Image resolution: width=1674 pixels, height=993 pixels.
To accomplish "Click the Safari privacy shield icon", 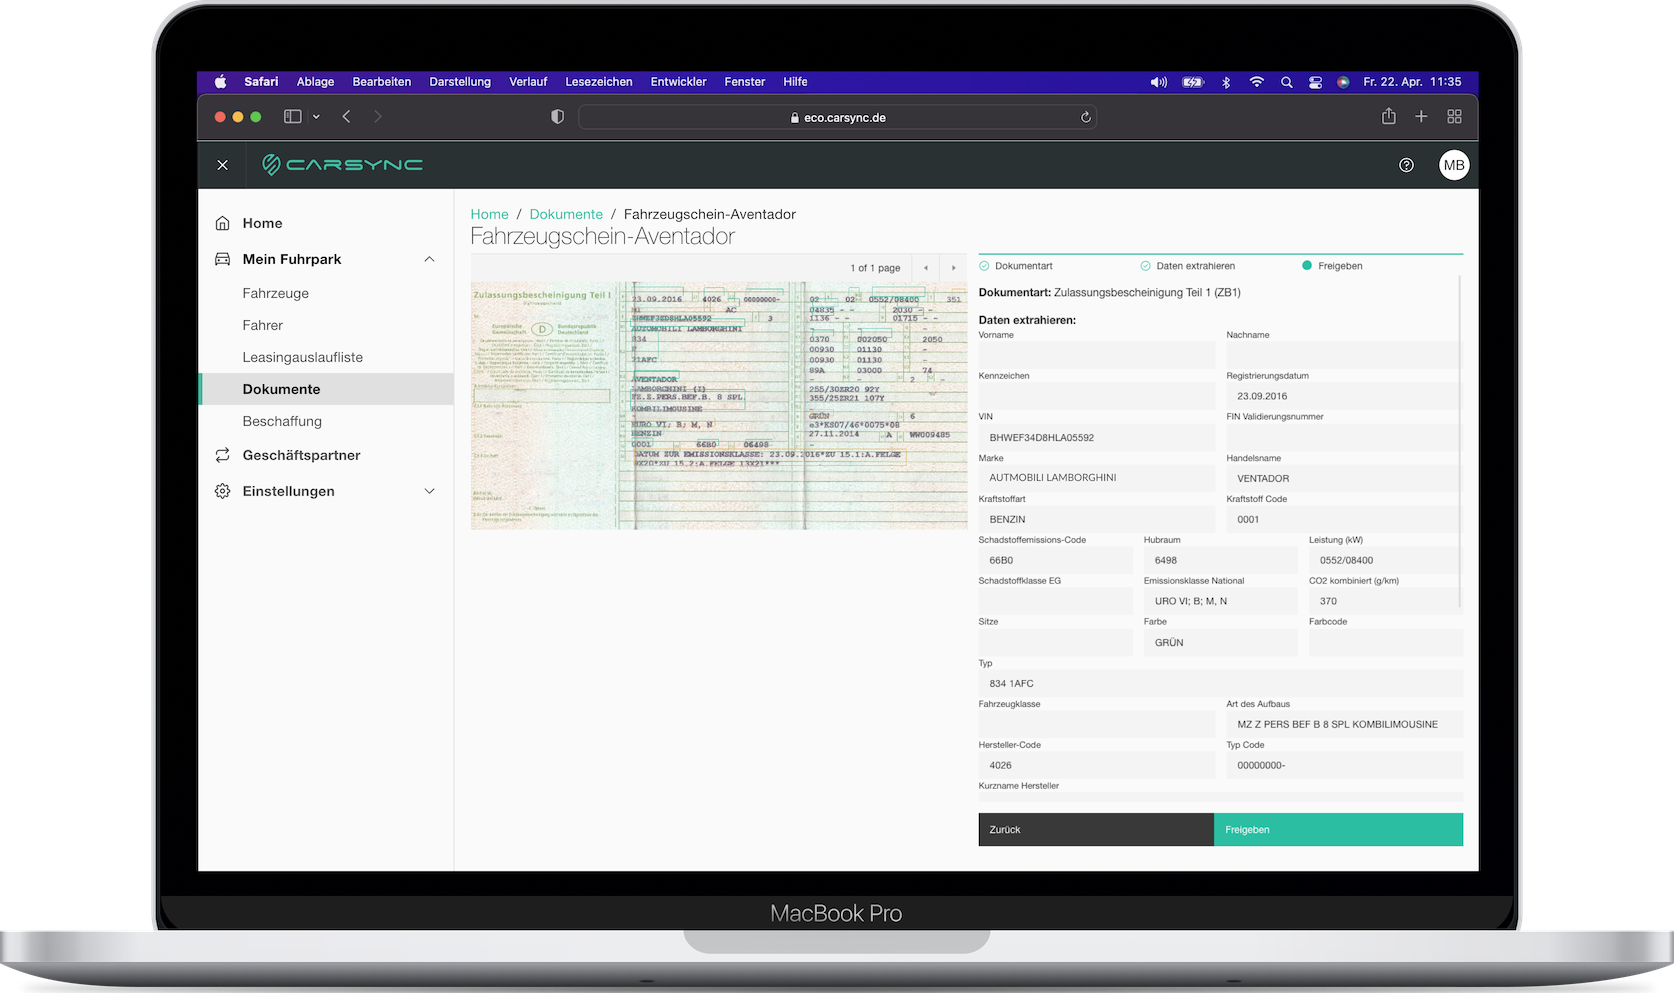I will (x=557, y=117).
